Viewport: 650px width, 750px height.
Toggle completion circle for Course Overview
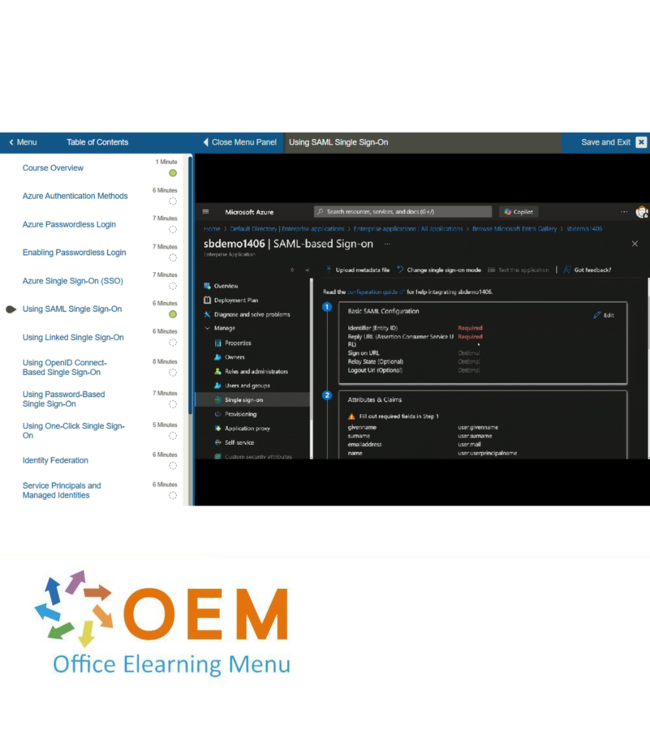(173, 173)
